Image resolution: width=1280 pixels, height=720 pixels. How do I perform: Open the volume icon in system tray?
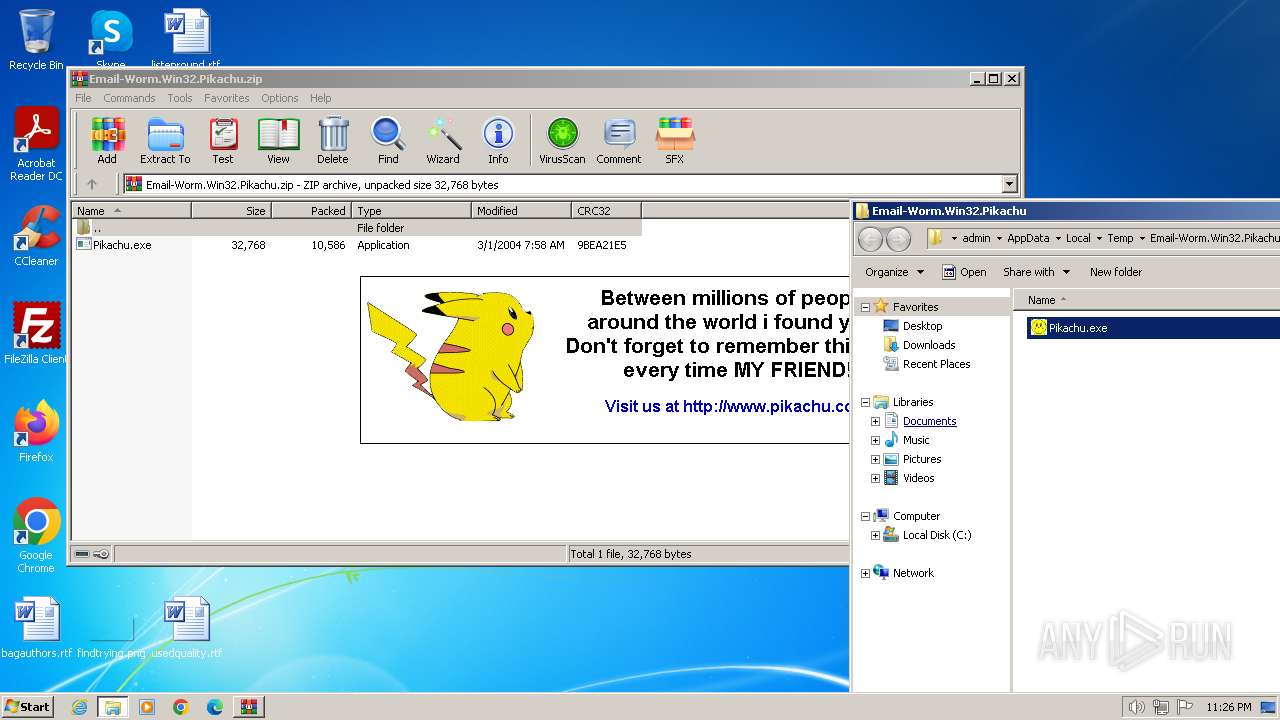tap(1136, 707)
